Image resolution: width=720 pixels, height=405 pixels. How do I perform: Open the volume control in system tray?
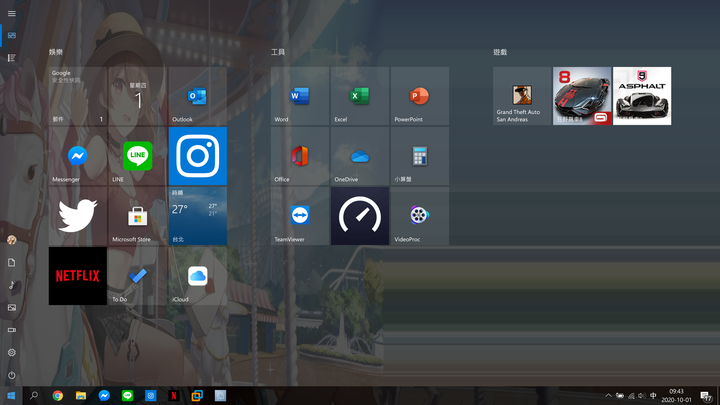coord(642,395)
